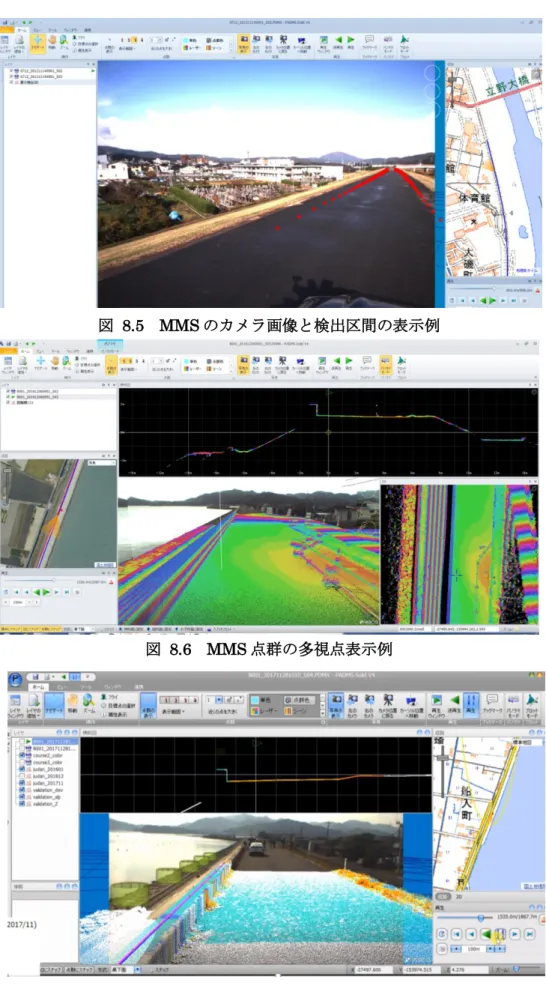
Task: Click 点群にステップ button in bottom status bar
Action: (x=79, y=969)
